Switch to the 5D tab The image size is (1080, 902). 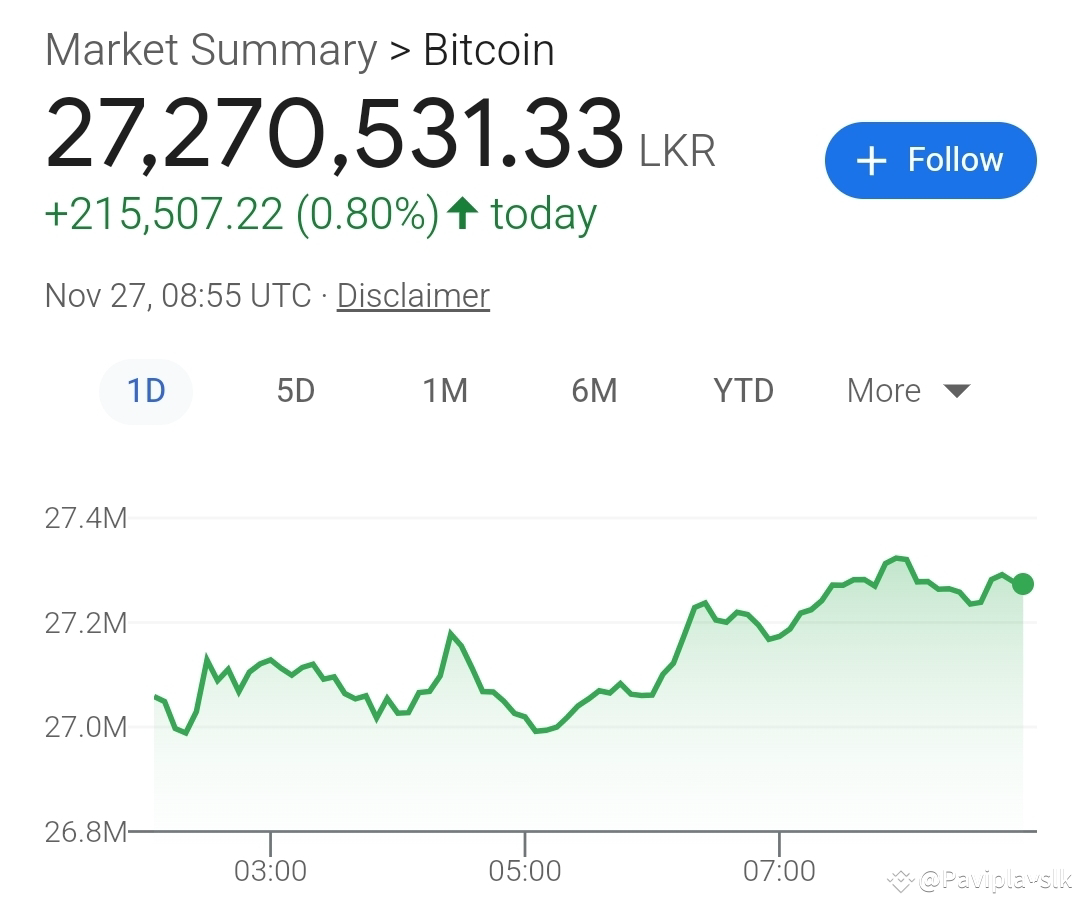295,391
